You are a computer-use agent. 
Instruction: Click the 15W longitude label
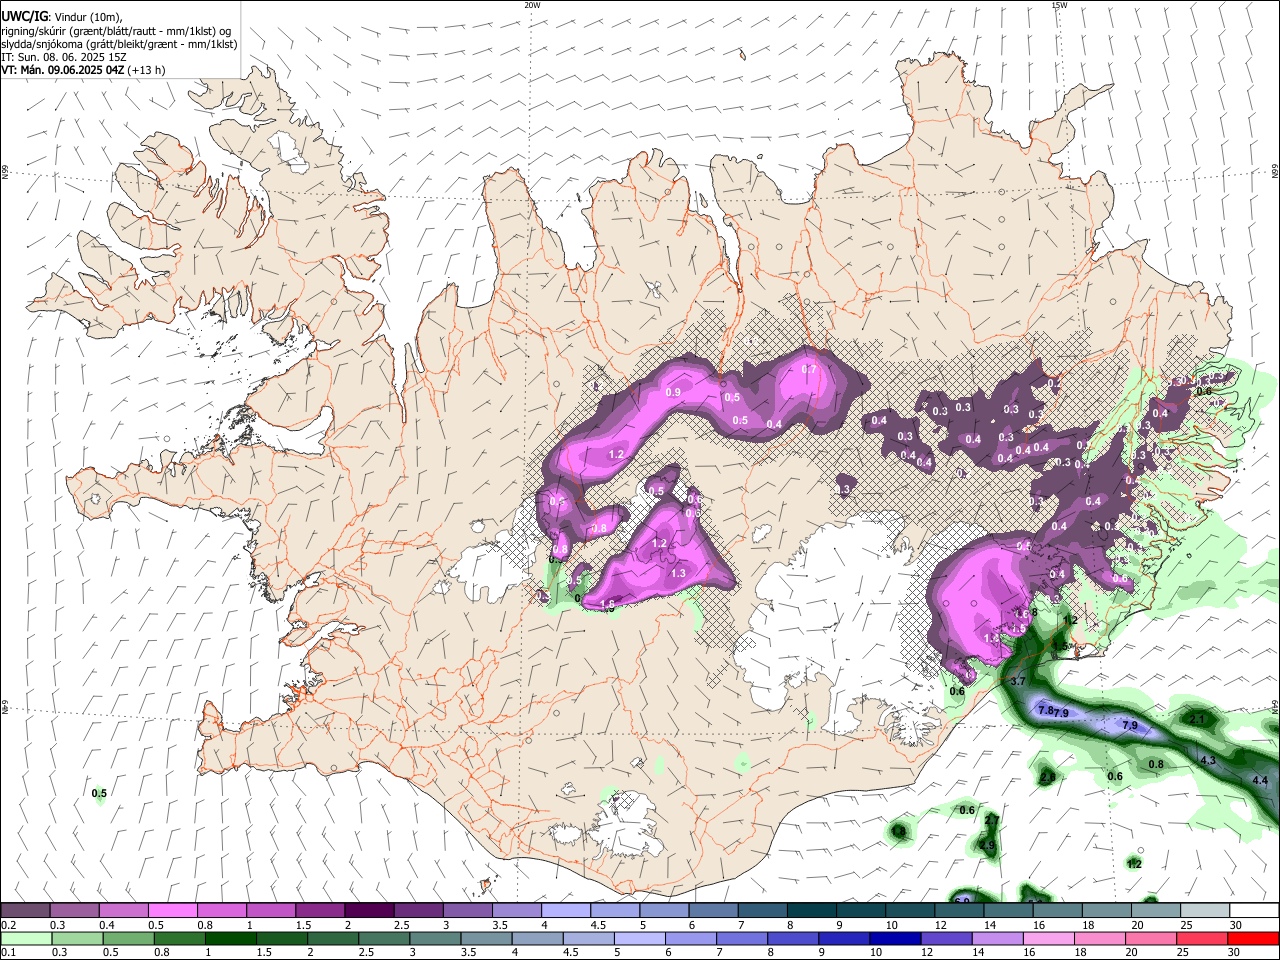point(1059,5)
